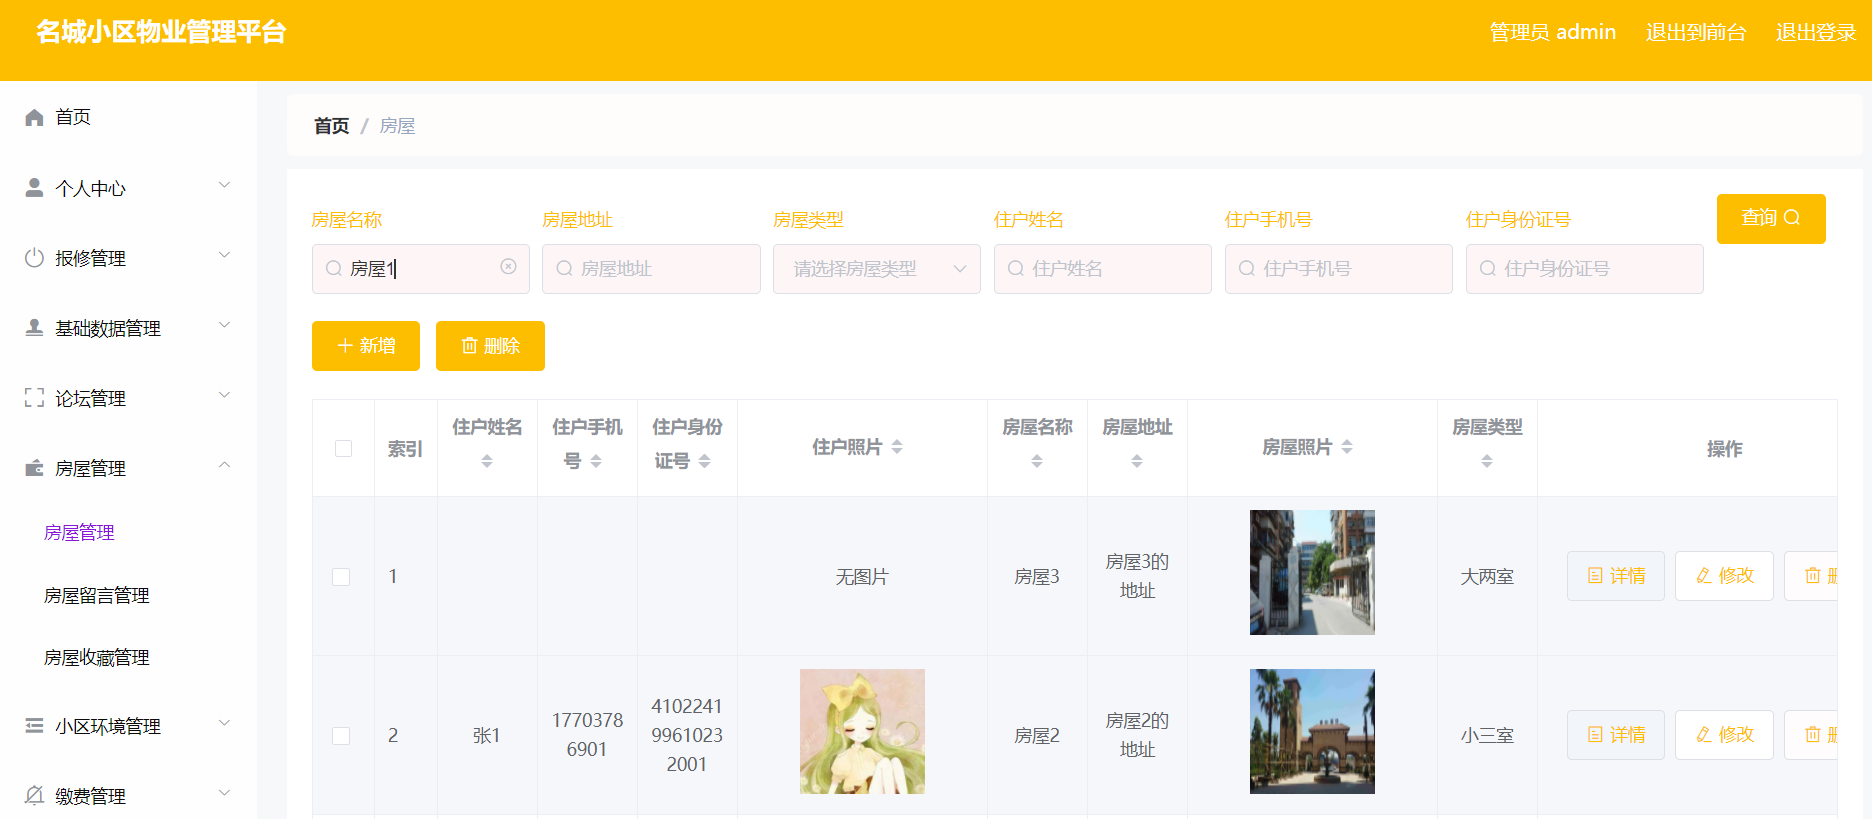Click 修改 for row 房屋2

click(1725, 735)
